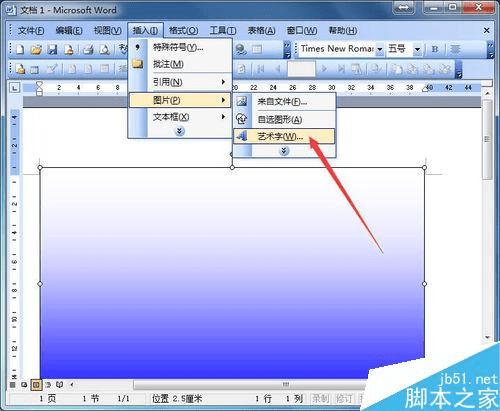Click the globe hyperlink icon
This screenshot has width=500, height=411.
[x=241, y=49]
